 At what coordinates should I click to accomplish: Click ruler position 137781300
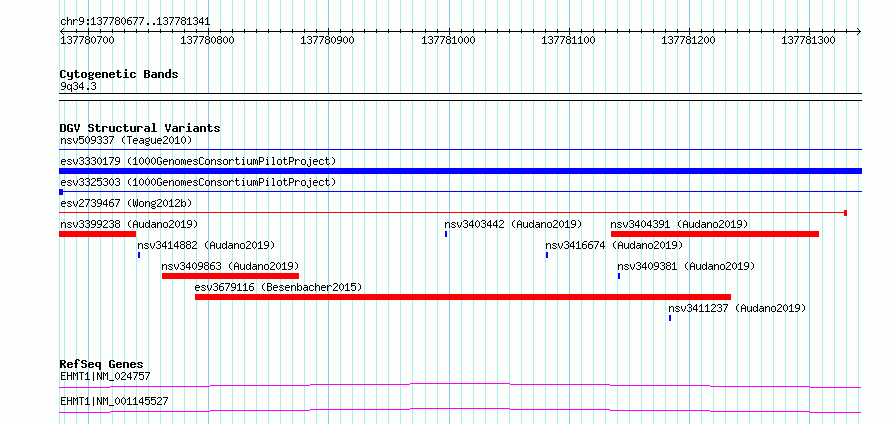coord(809,40)
